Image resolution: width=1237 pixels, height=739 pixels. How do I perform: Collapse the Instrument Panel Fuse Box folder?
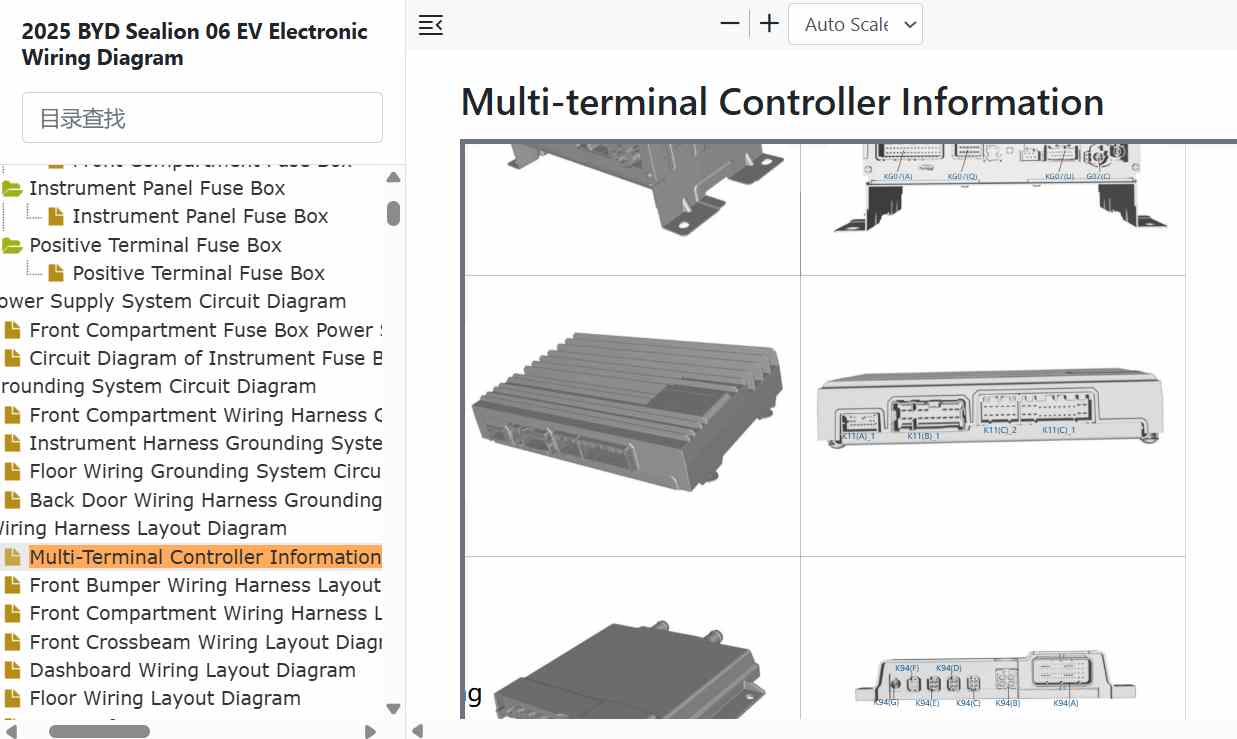pyautogui.click(x=13, y=188)
